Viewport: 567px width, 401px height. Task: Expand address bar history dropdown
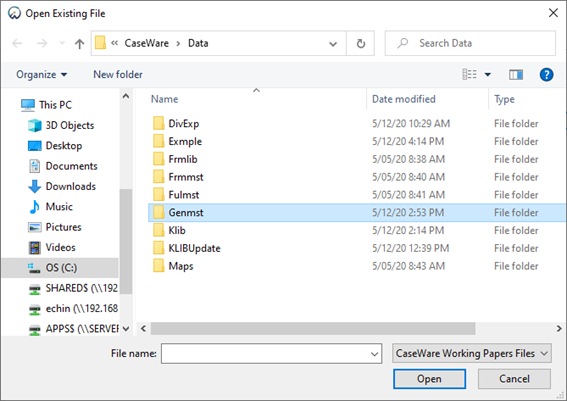[x=333, y=44]
